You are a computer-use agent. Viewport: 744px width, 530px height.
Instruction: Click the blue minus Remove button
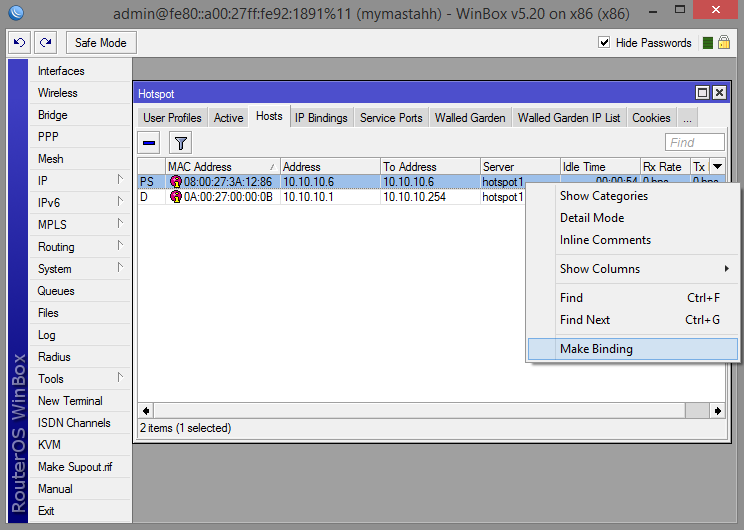tap(149, 143)
